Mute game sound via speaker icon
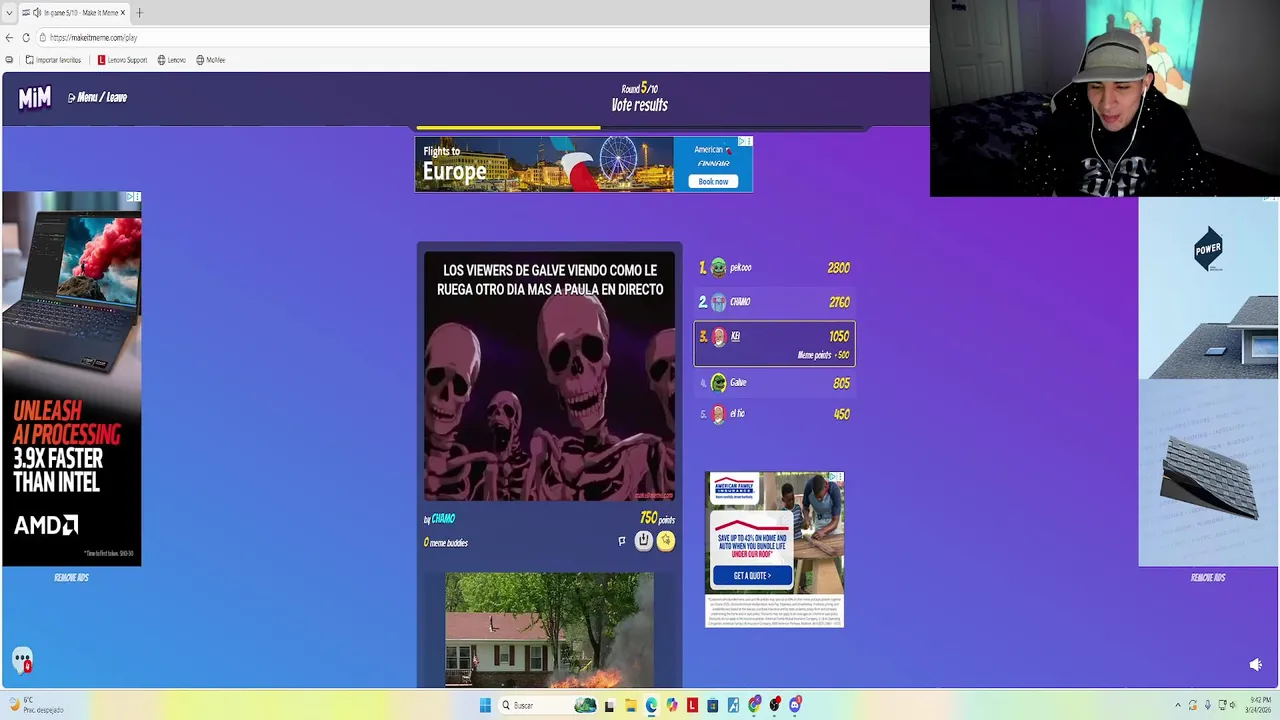Image resolution: width=1280 pixels, height=720 pixels. (1256, 664)
